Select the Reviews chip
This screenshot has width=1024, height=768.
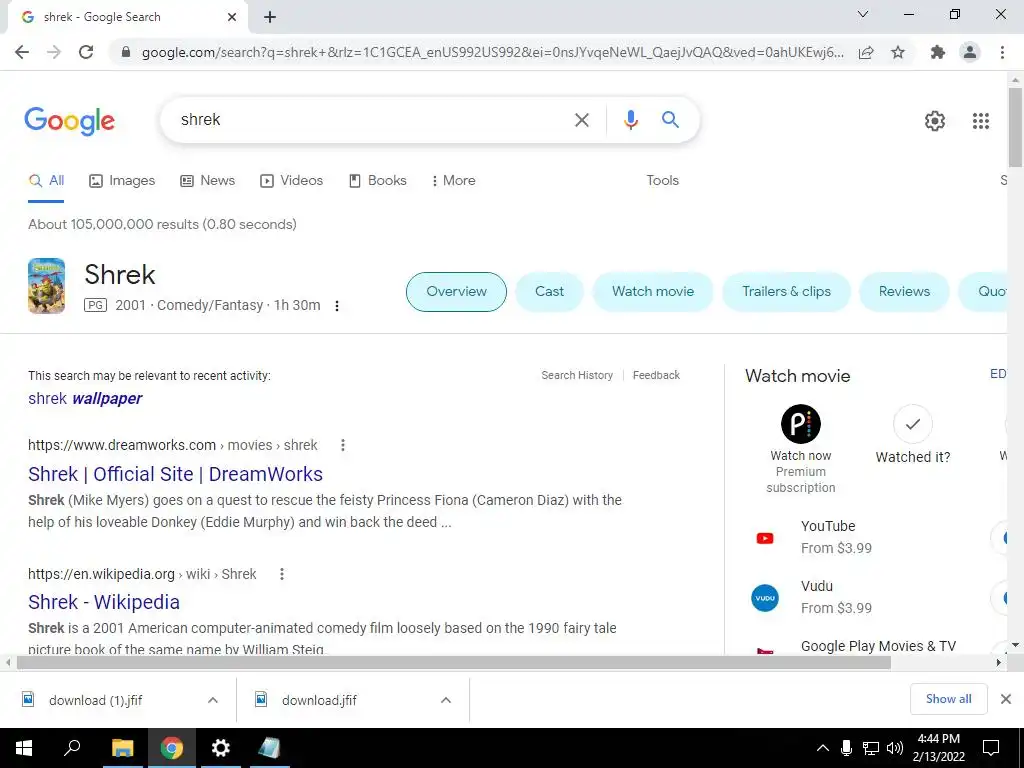[904, 292]
